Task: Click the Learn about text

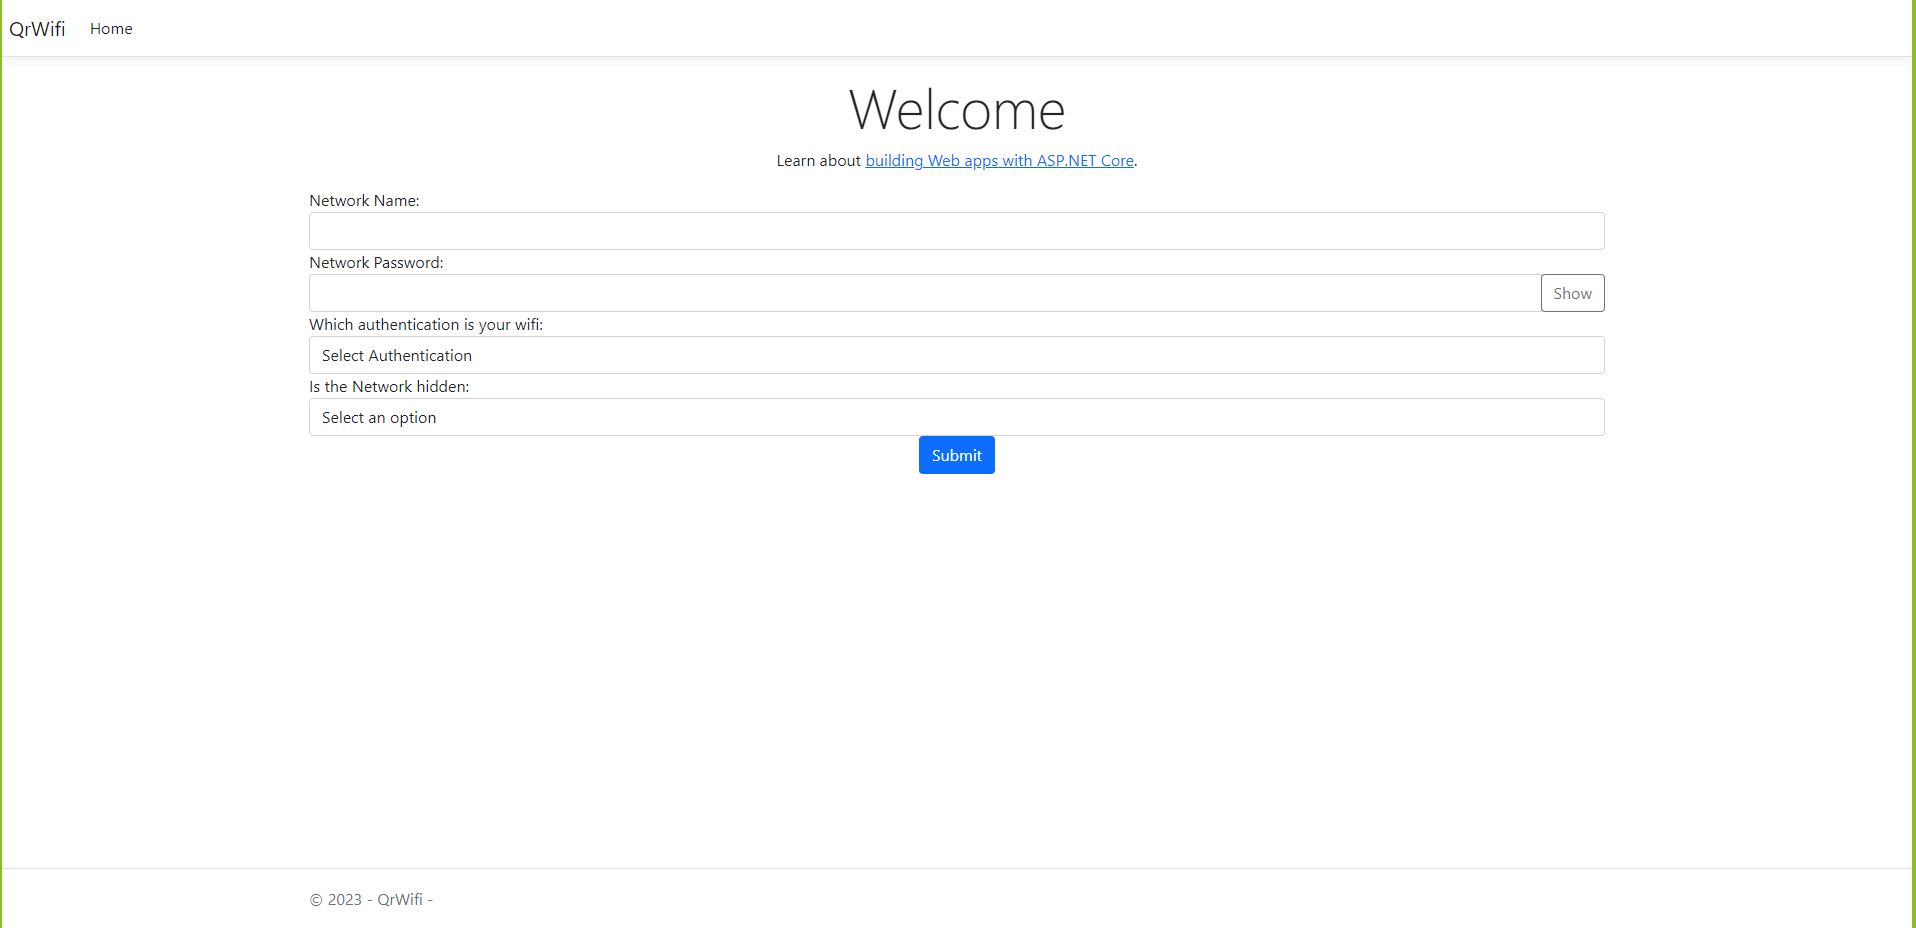Action: click(x=819, y=160)
